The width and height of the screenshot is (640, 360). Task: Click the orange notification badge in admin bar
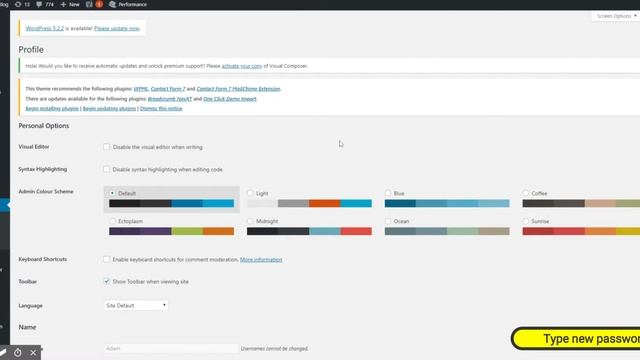coord(99,4)
